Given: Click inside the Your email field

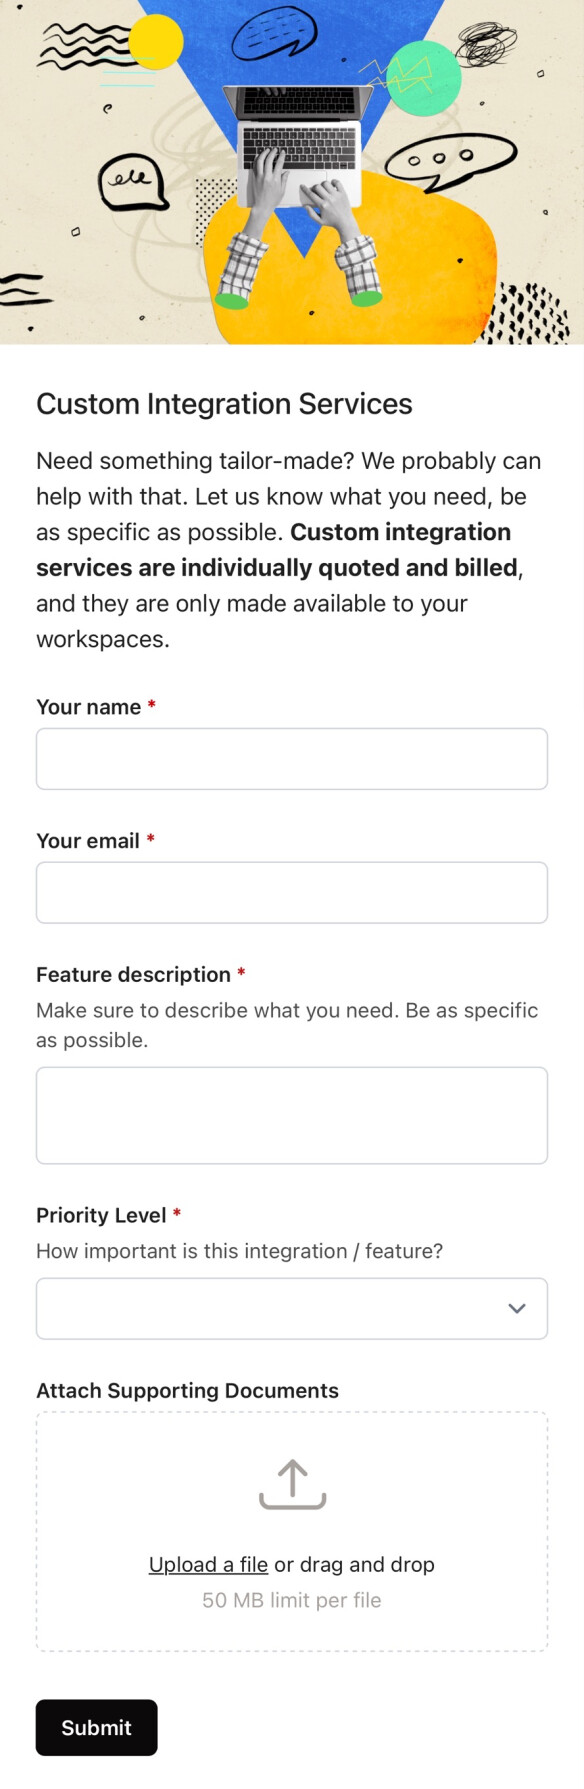Looking at the screenshot, I should 291,892.
